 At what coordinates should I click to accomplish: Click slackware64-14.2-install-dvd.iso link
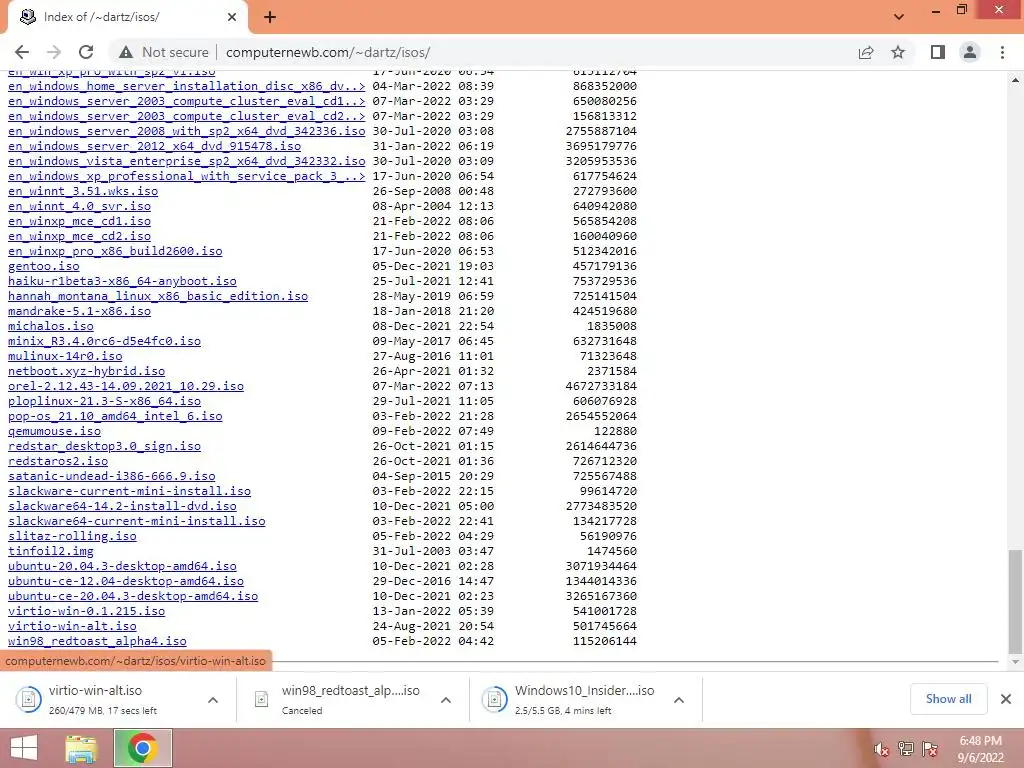(122, 506)
